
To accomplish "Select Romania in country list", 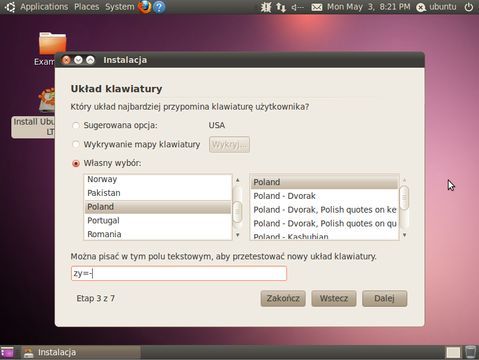I will point(158,234).
